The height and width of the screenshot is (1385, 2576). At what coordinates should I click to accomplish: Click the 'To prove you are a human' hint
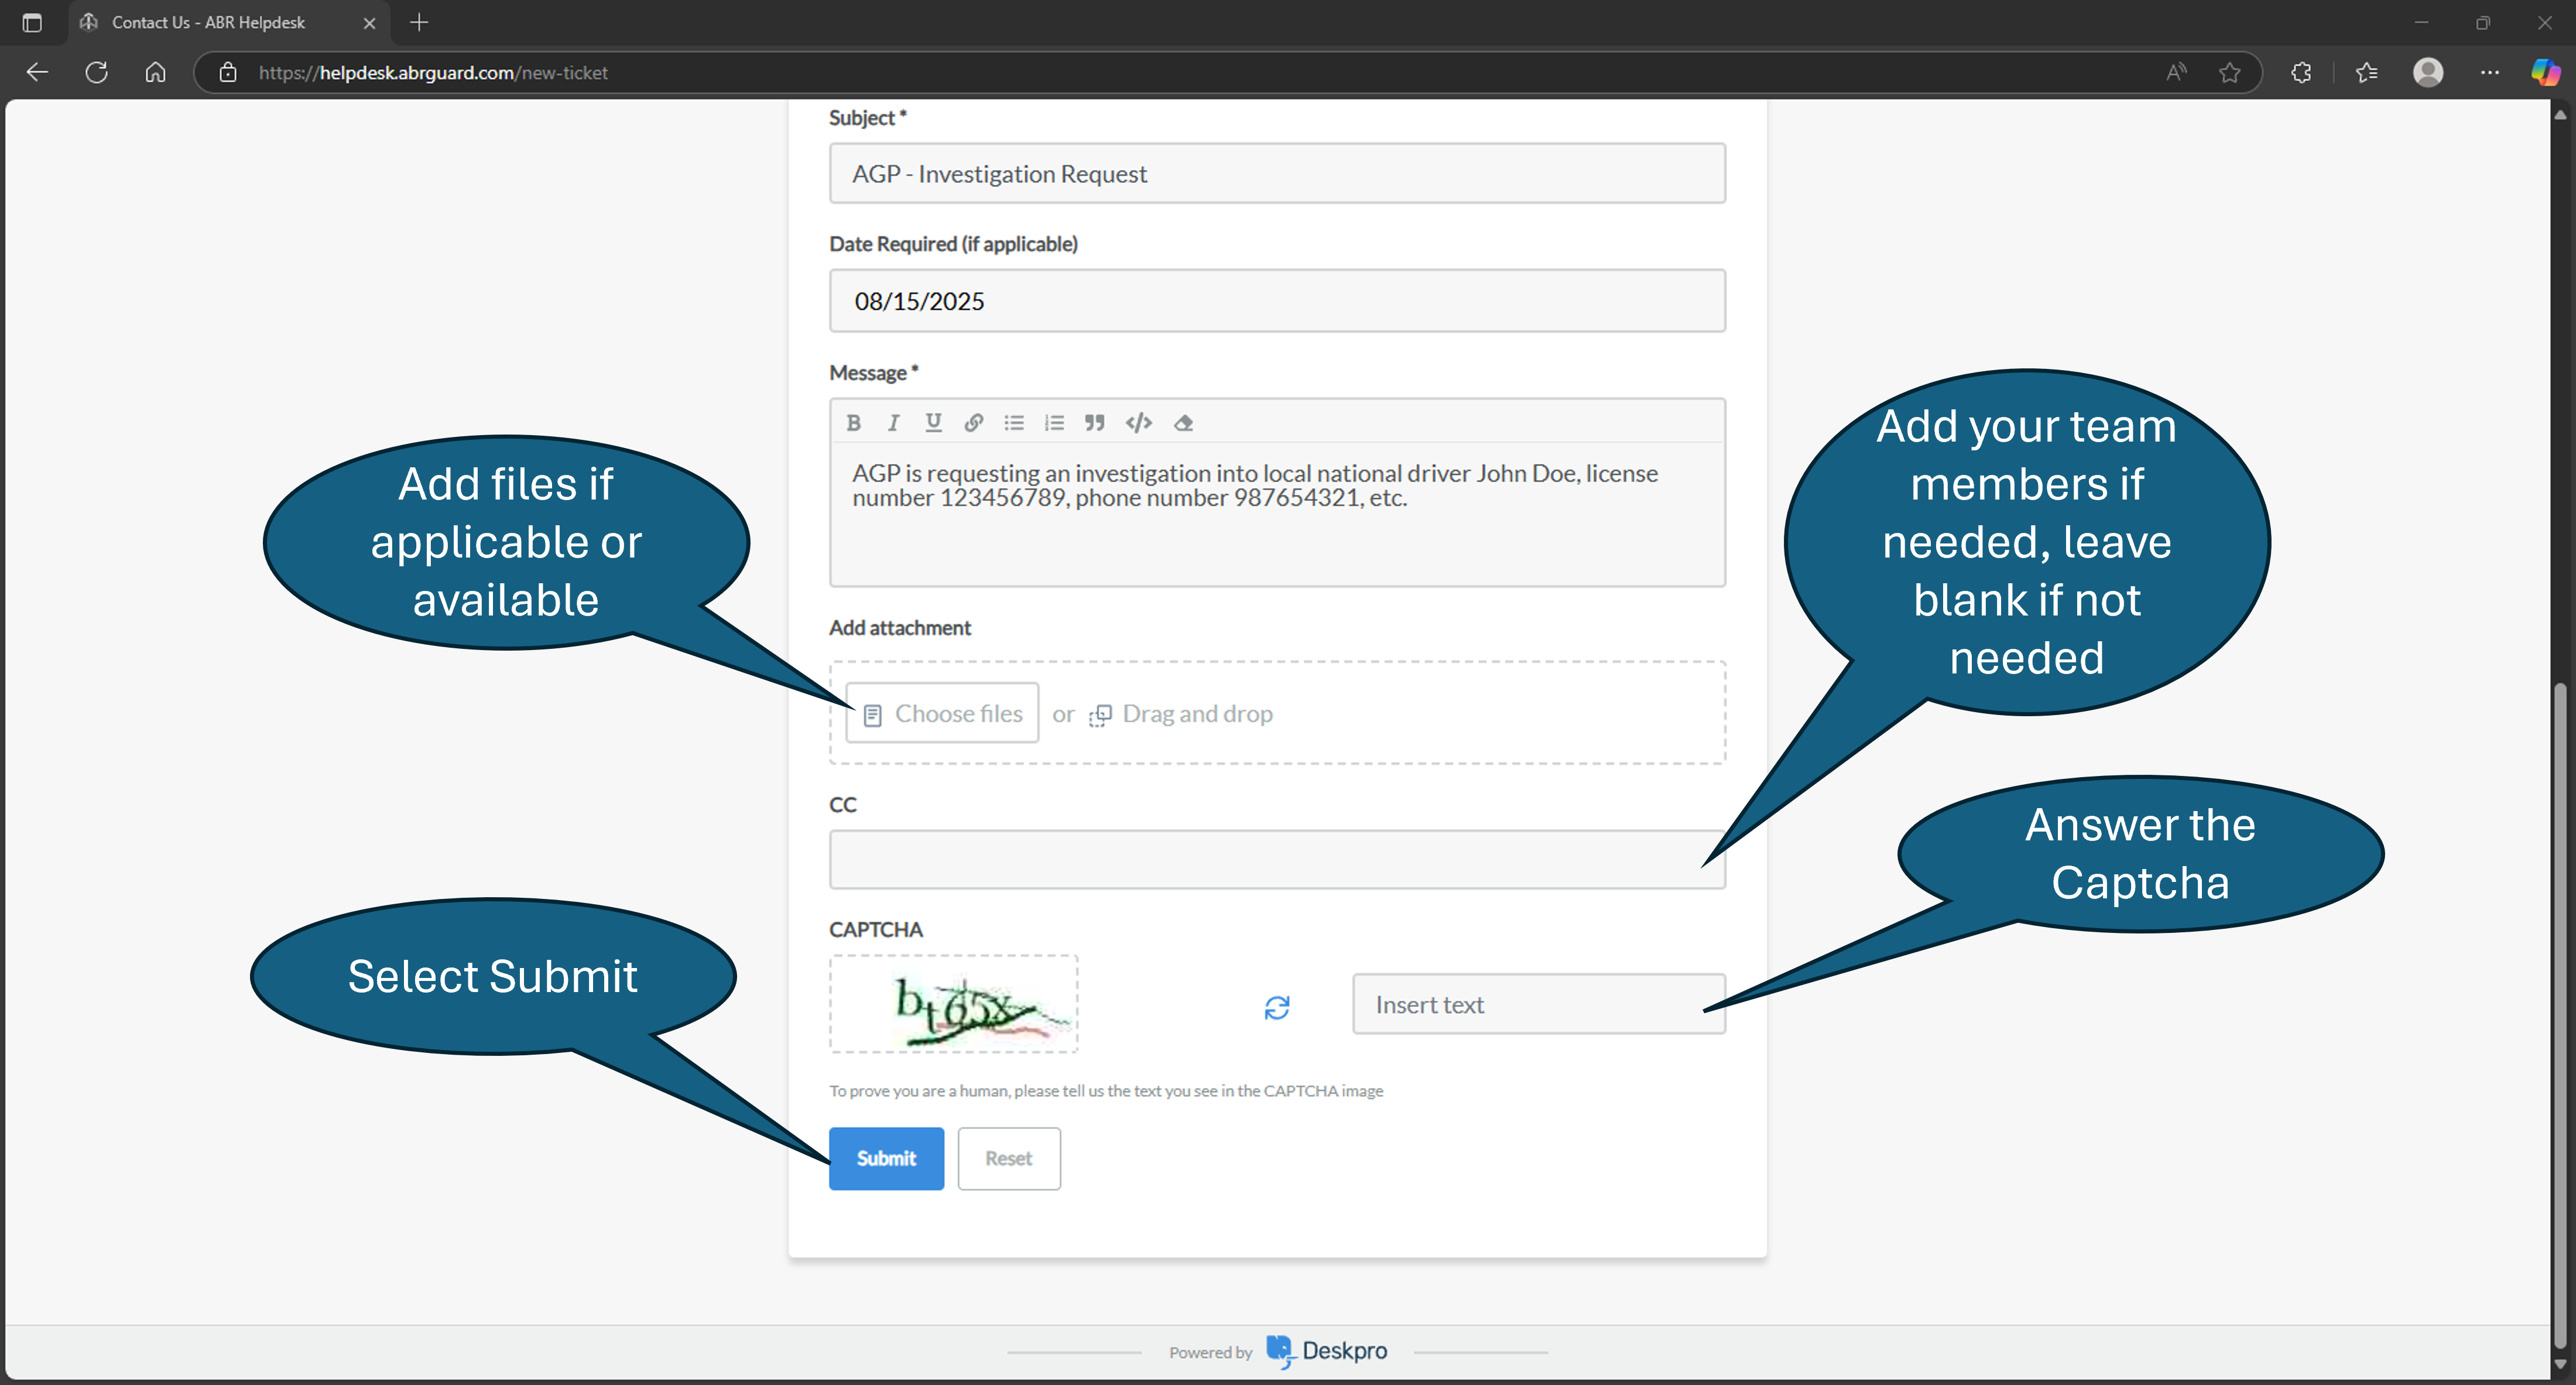[x=1106, y=1091]
